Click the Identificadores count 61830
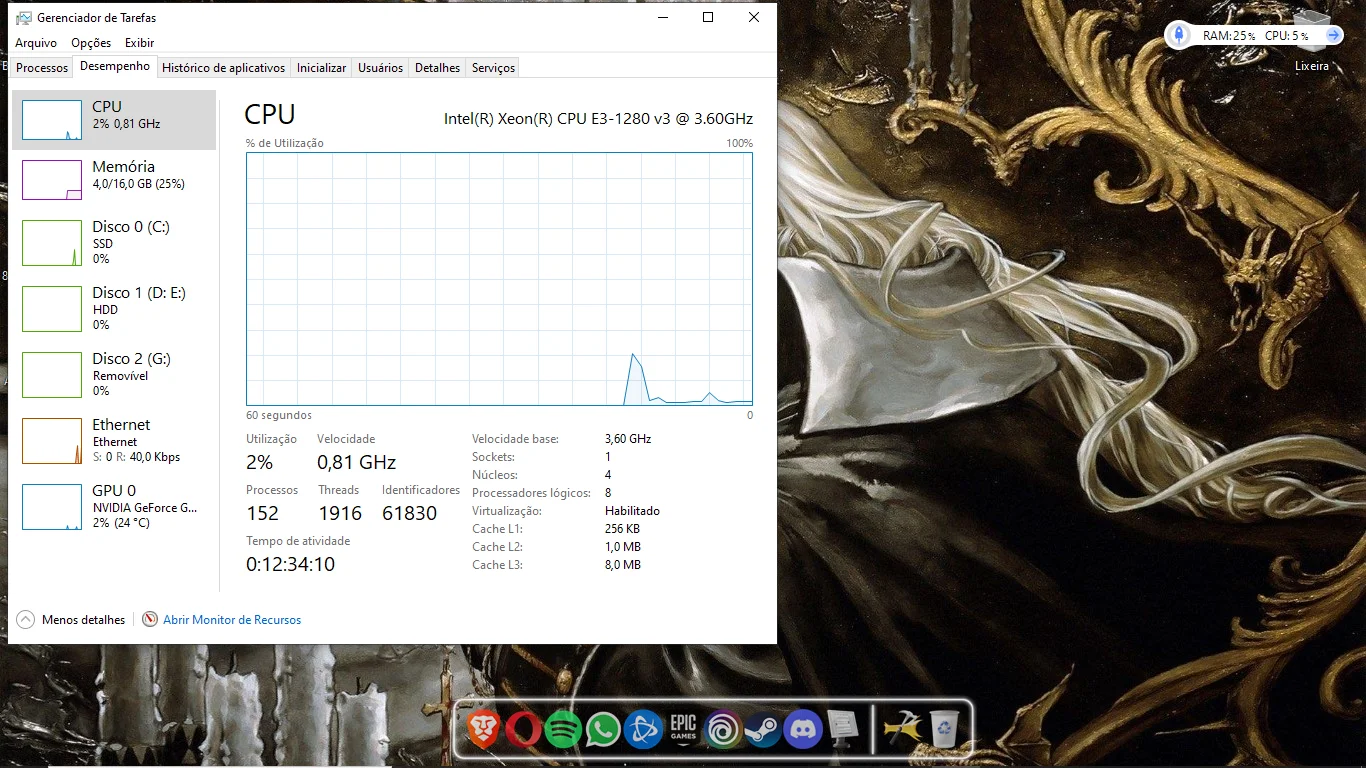This screenshot has width=1366, height=768. [x=410, y=513]
